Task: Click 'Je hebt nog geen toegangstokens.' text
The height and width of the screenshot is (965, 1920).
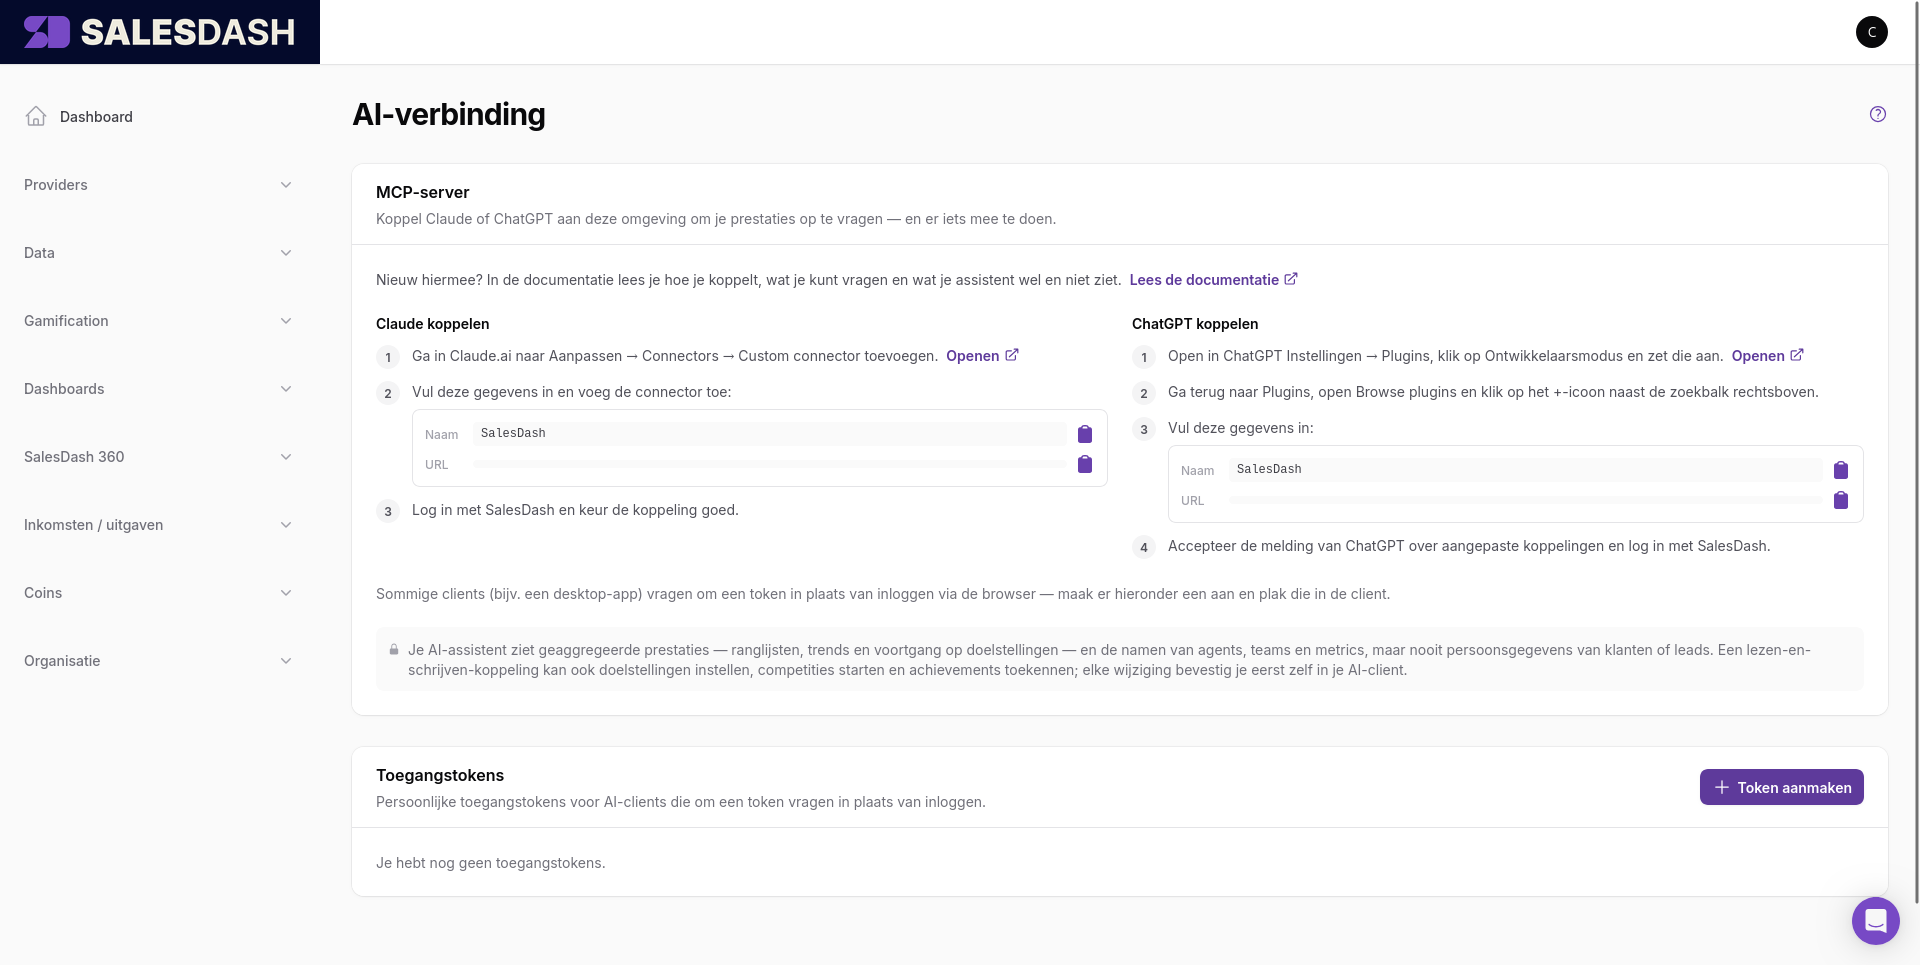Action: pyautogui.click(x=491, y=863)
